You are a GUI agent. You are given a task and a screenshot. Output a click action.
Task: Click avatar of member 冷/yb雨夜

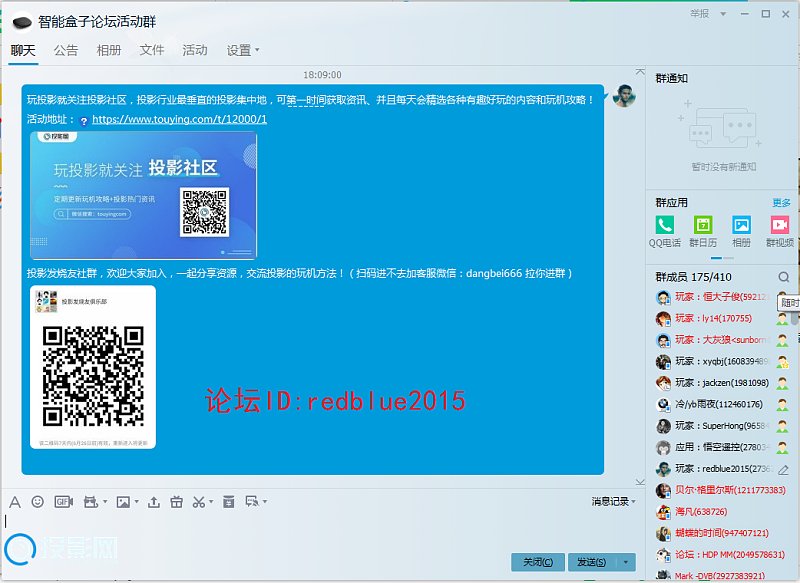663,404
